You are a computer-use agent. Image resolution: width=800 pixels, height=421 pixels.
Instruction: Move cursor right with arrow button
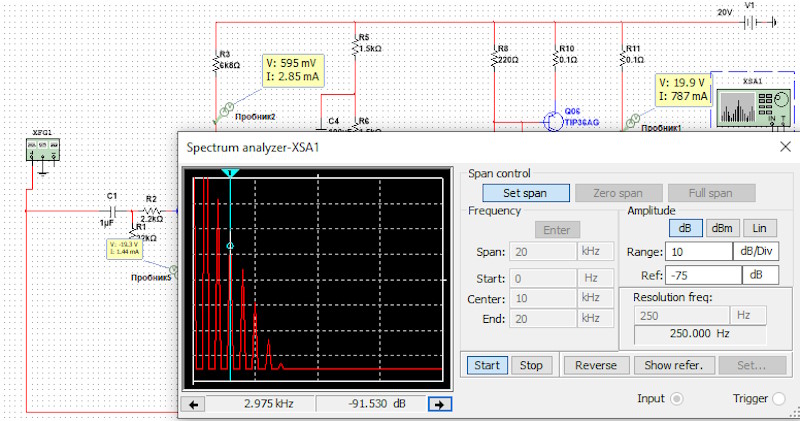click(x=436, y=404)
